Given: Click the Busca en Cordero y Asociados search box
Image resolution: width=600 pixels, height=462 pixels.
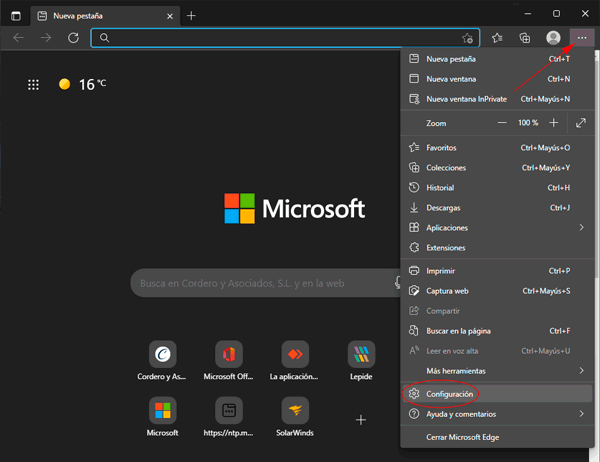Looking at the screenshot, I should tap(264, 283).
